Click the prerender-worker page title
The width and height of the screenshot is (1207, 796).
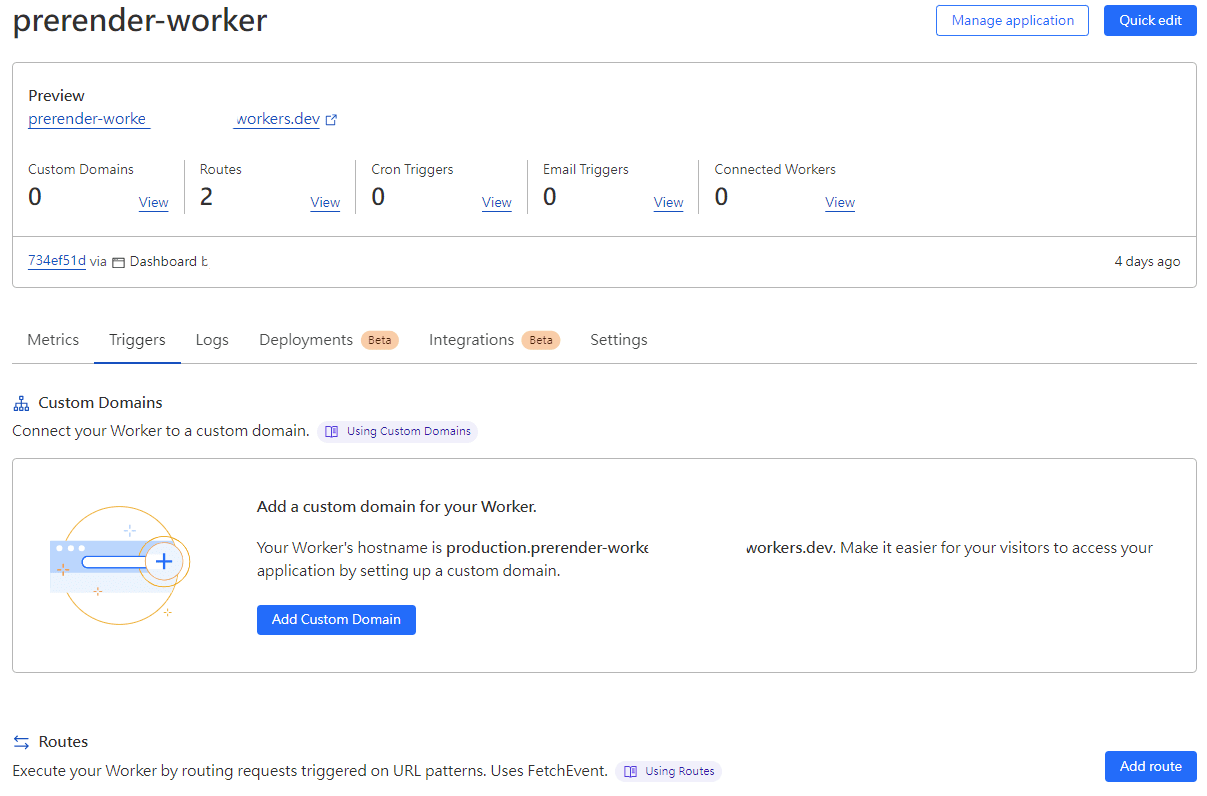coord(140,19)
